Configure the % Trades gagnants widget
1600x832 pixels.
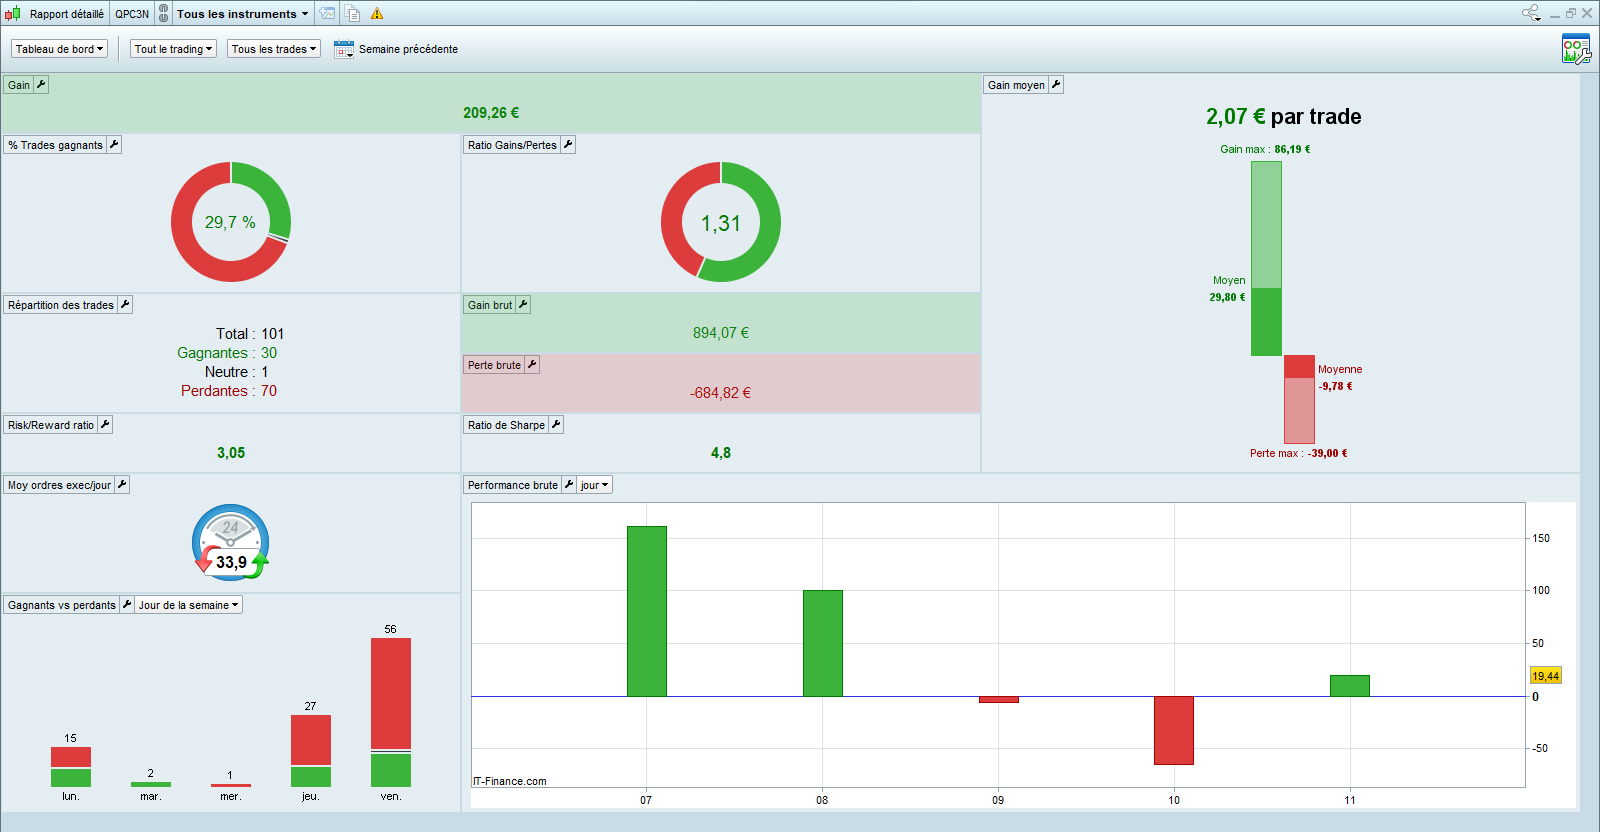pyautogui.click(x=114, y=145)
